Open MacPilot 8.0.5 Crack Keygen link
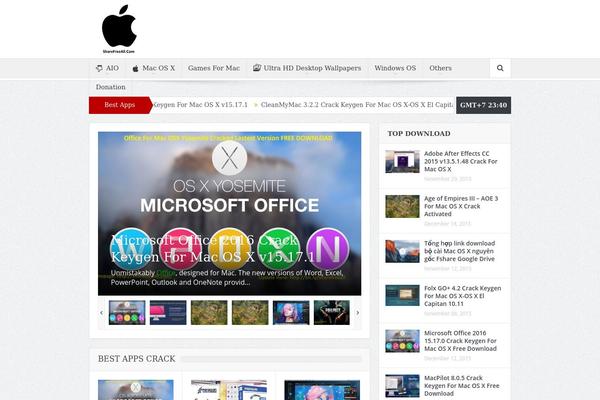This screenshot has height=400, width=600. click(461, 385)
